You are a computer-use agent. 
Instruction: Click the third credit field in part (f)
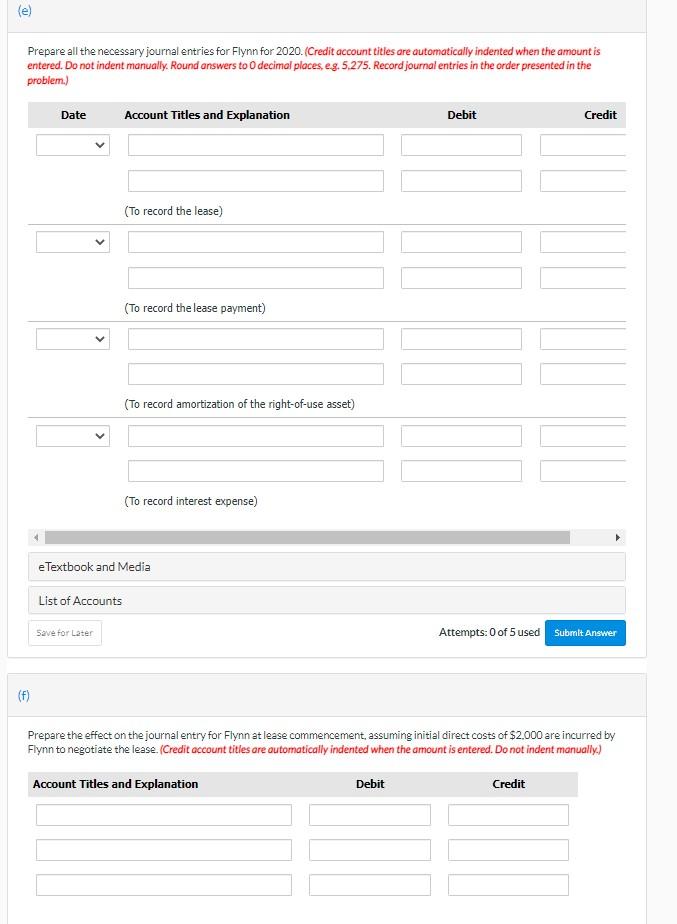click(x=508, y=885)
